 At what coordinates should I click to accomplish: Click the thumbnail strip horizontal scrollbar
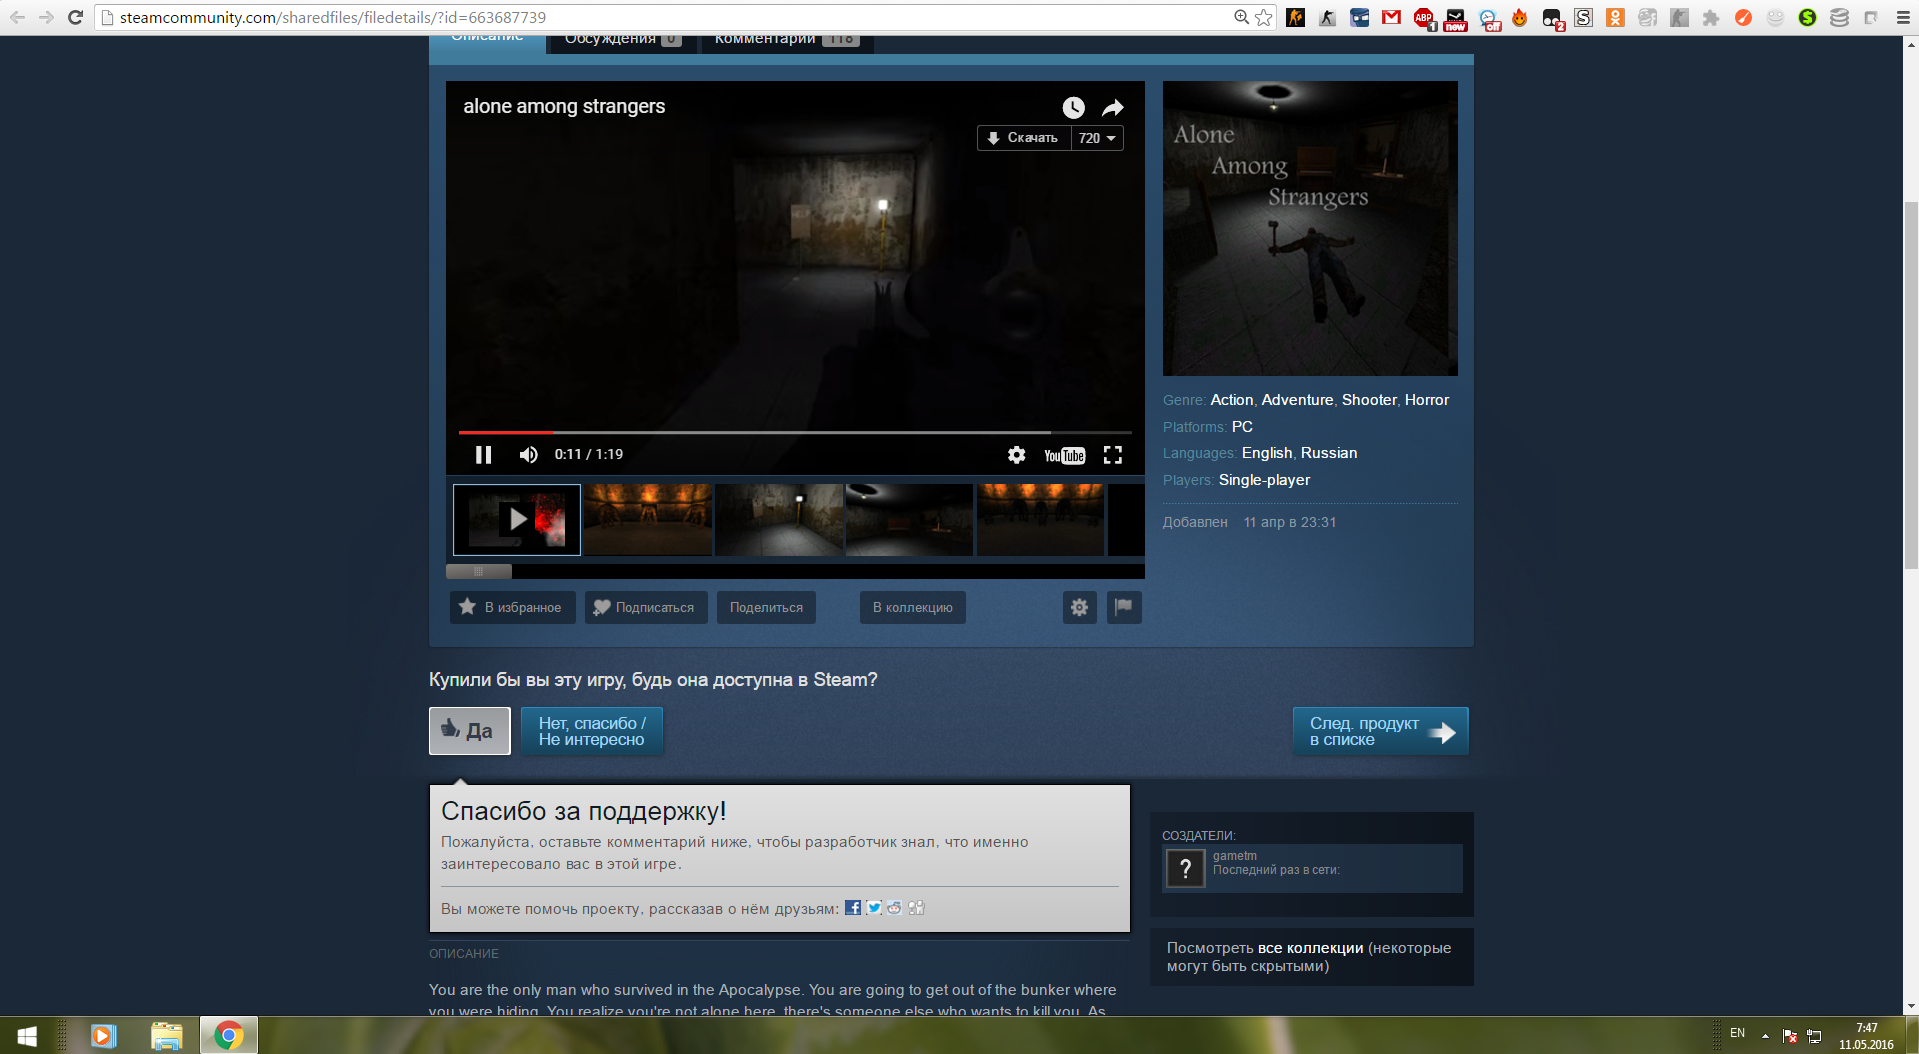(x=479, y=572)
